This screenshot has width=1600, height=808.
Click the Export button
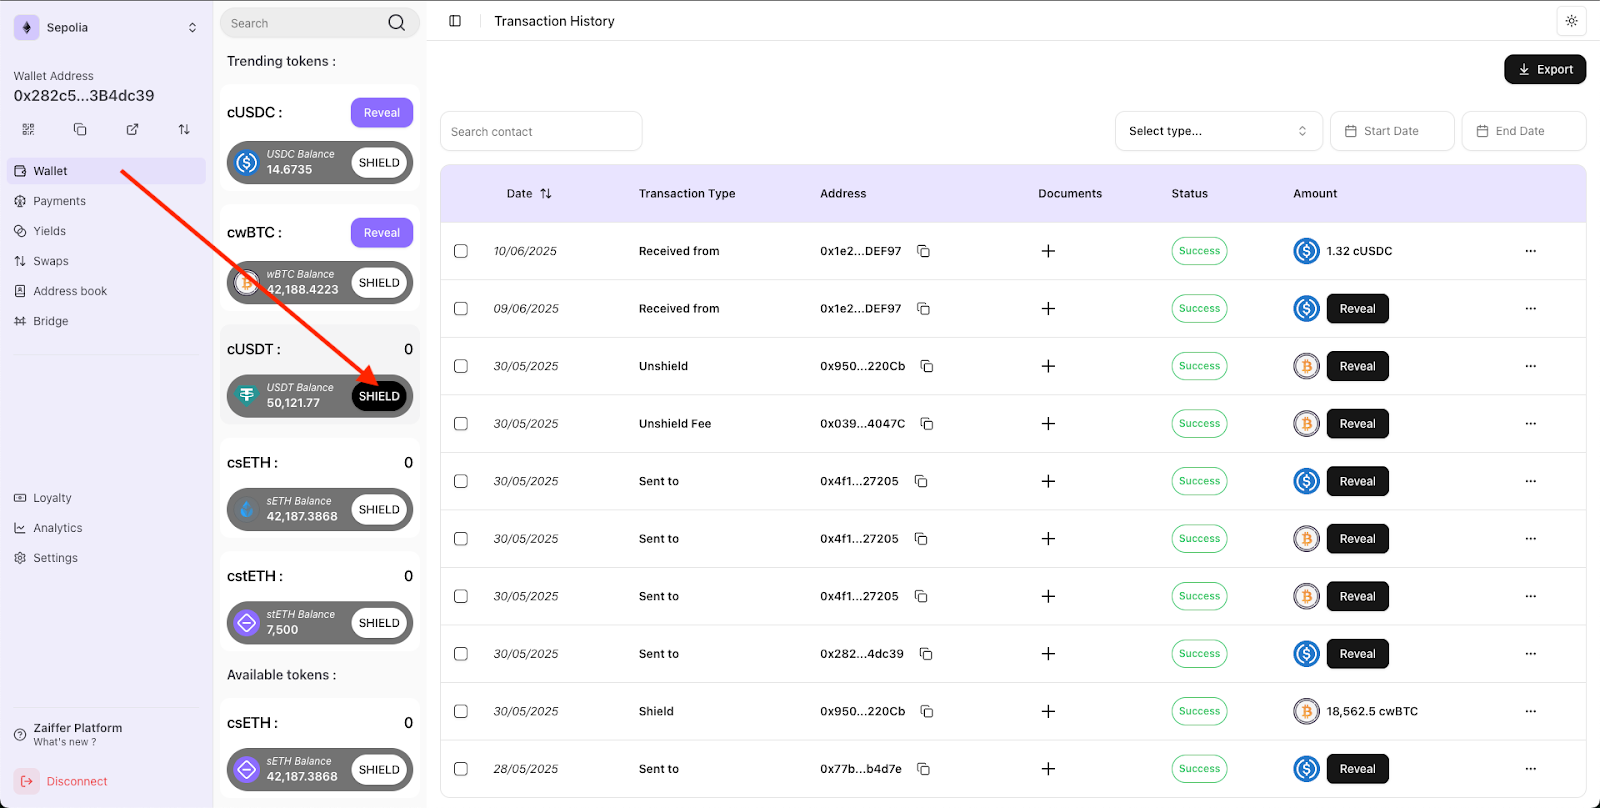coord(1545,69)
